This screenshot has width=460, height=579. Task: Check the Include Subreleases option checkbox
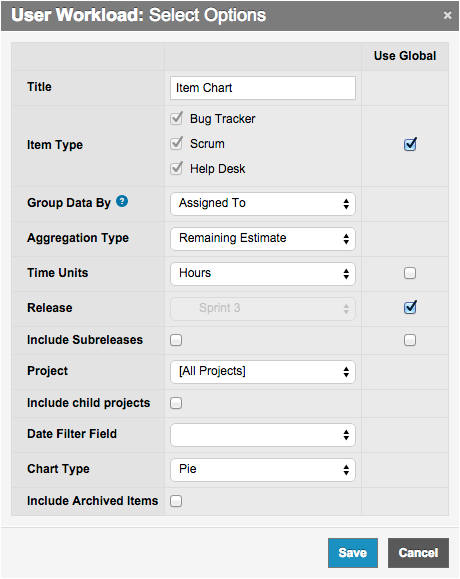[x=176, y=340]
